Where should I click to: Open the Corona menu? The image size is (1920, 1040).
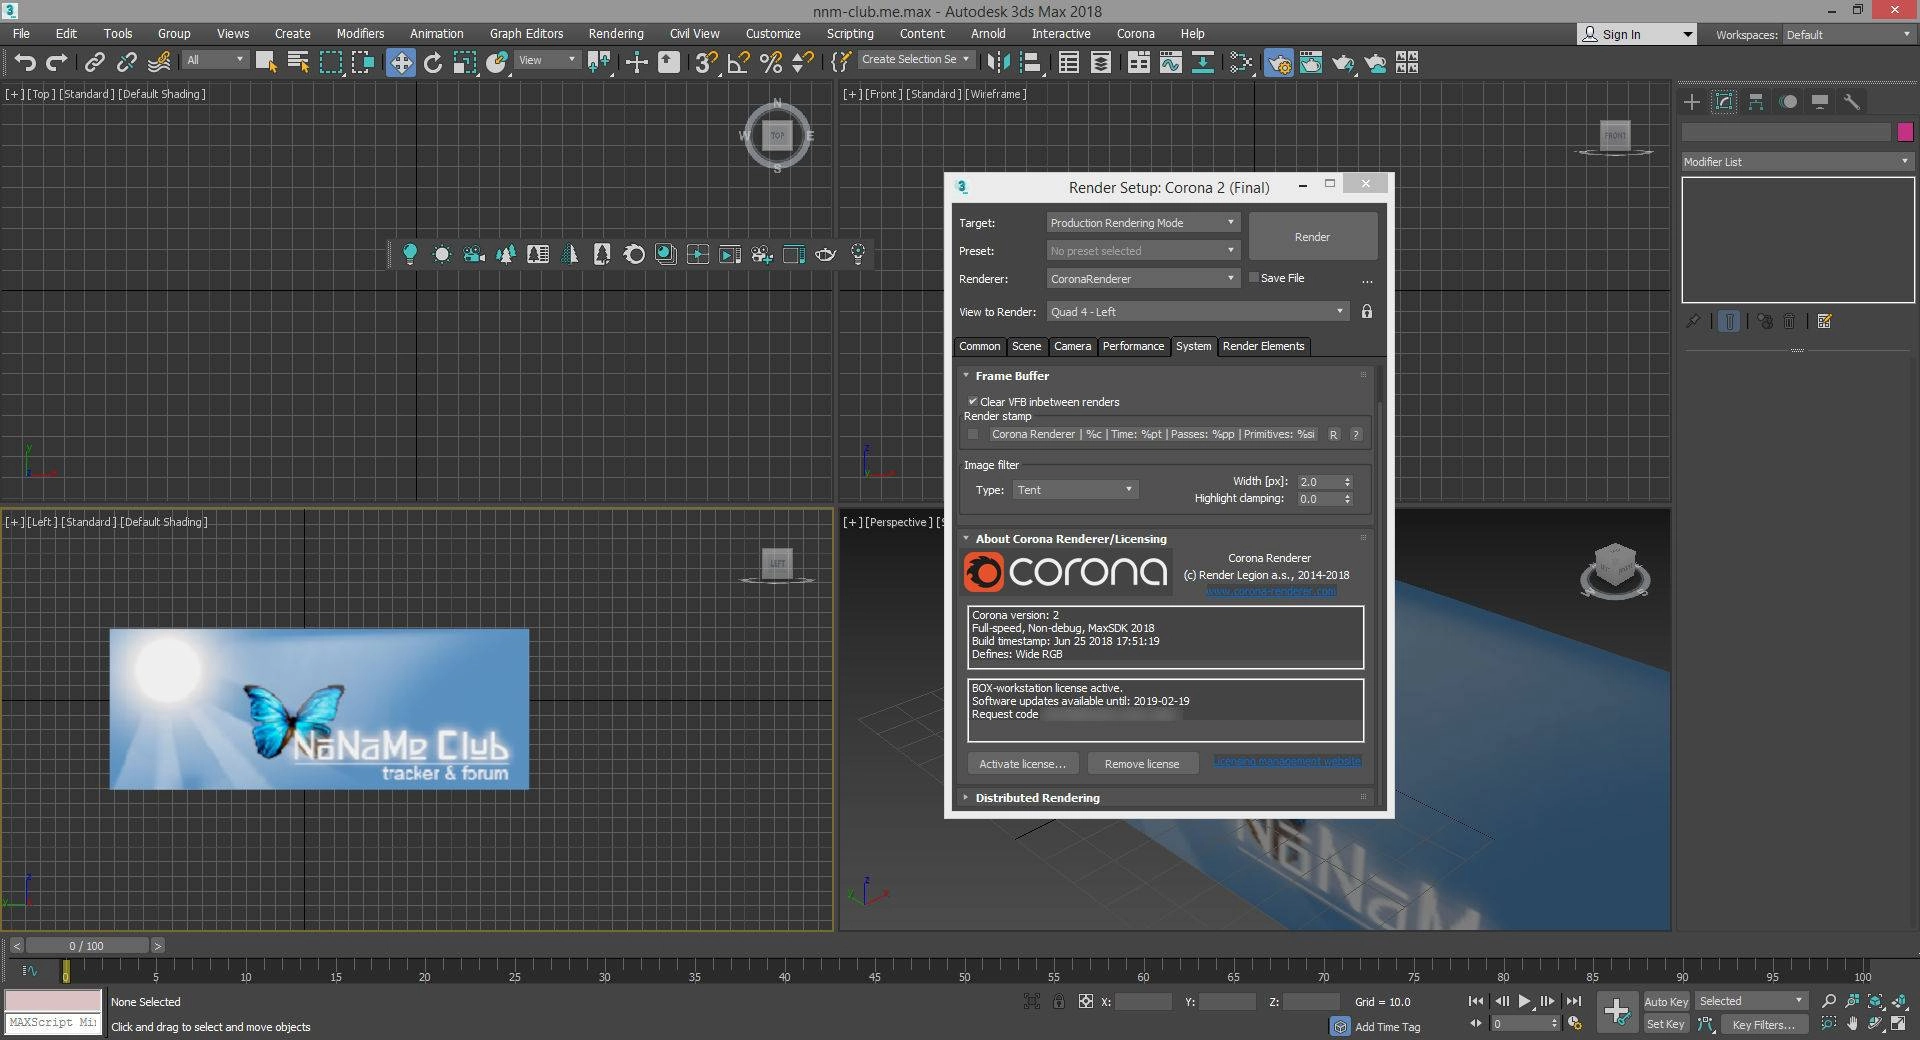tap(1135, 34)
